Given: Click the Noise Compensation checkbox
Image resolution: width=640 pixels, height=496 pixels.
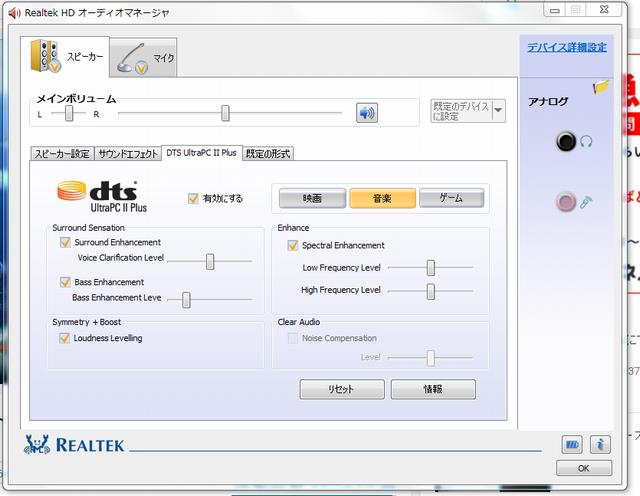Looking at the screenshot, I should coord(293,338).
